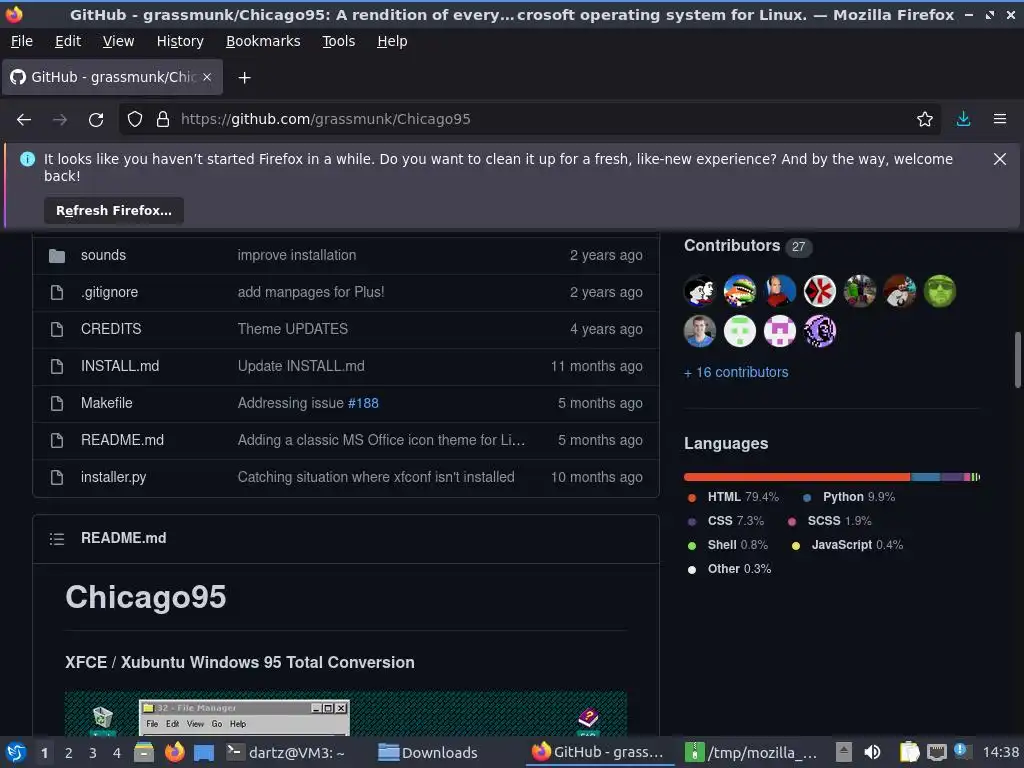Open the Tools menu
The width and height of the screenshot is (1024, 768).
point(338,41)
